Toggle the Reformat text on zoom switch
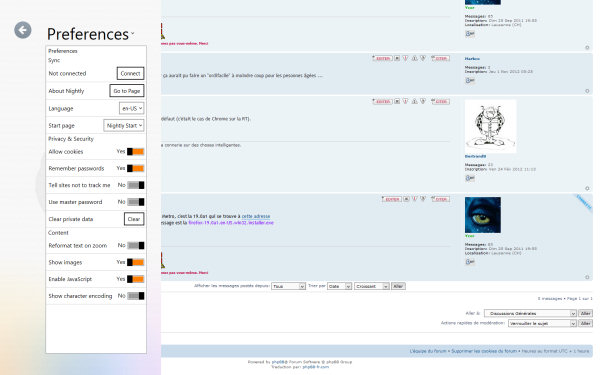This screenshot has height=375, width=600. pyautogui.click(x=135, y=245)
